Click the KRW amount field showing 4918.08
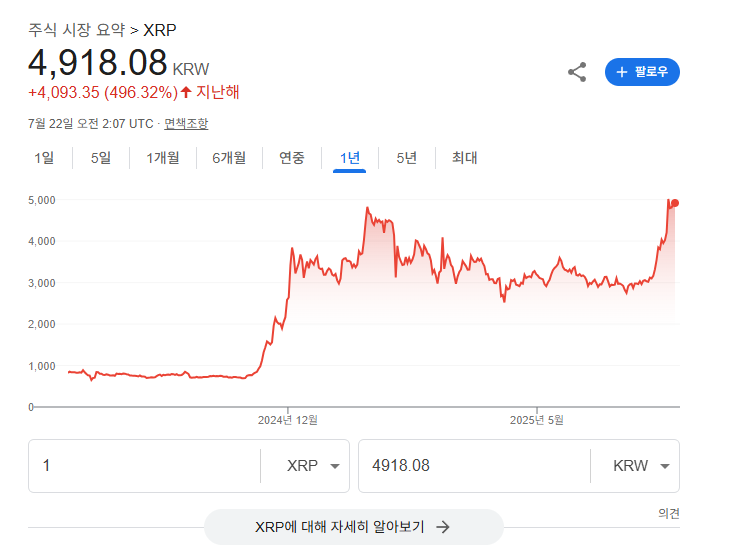 [x=474, y=465]
